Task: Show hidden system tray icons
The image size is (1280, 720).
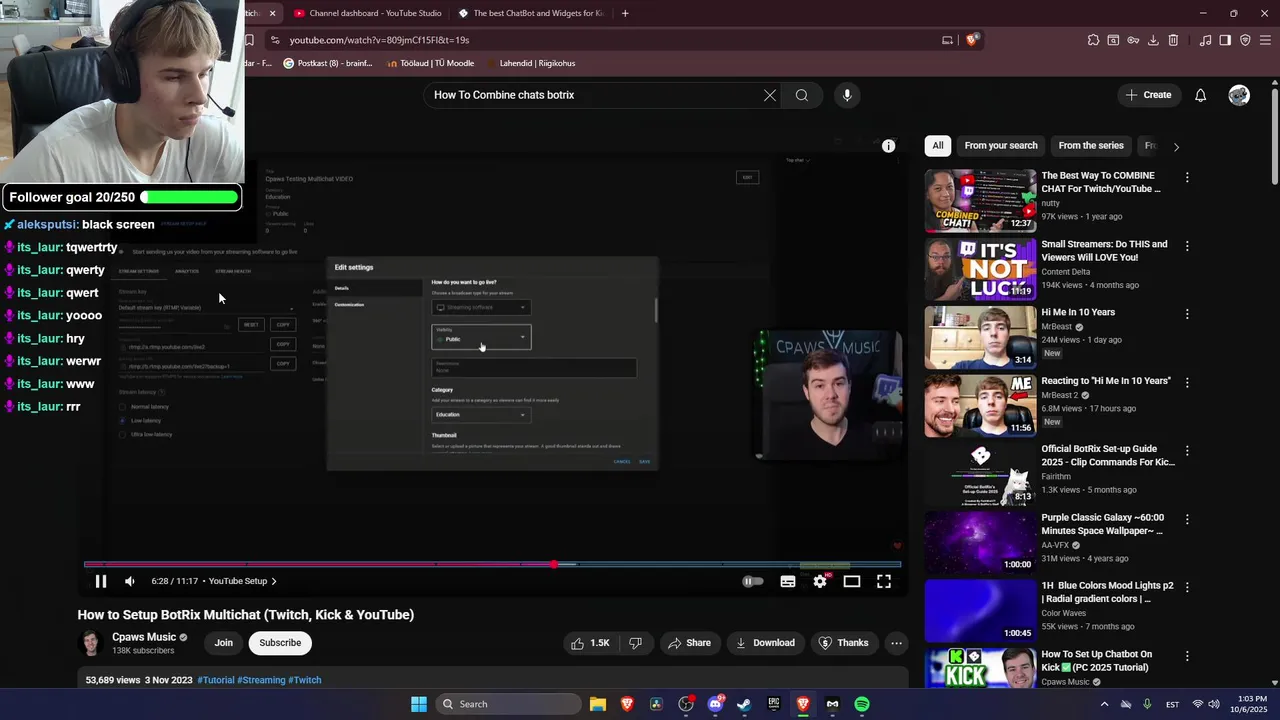Action: (1105, 704)
